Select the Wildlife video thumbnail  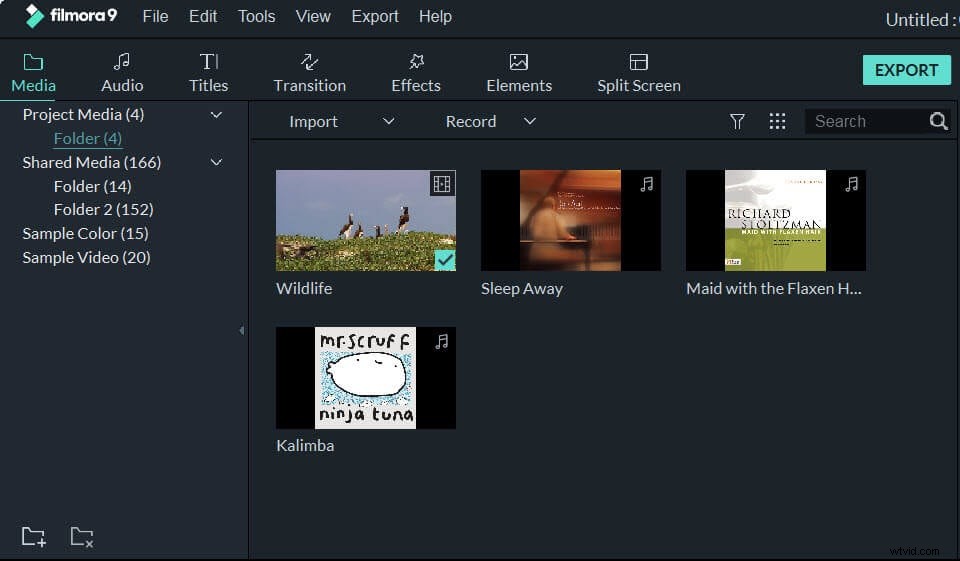(x=366, y=220)
